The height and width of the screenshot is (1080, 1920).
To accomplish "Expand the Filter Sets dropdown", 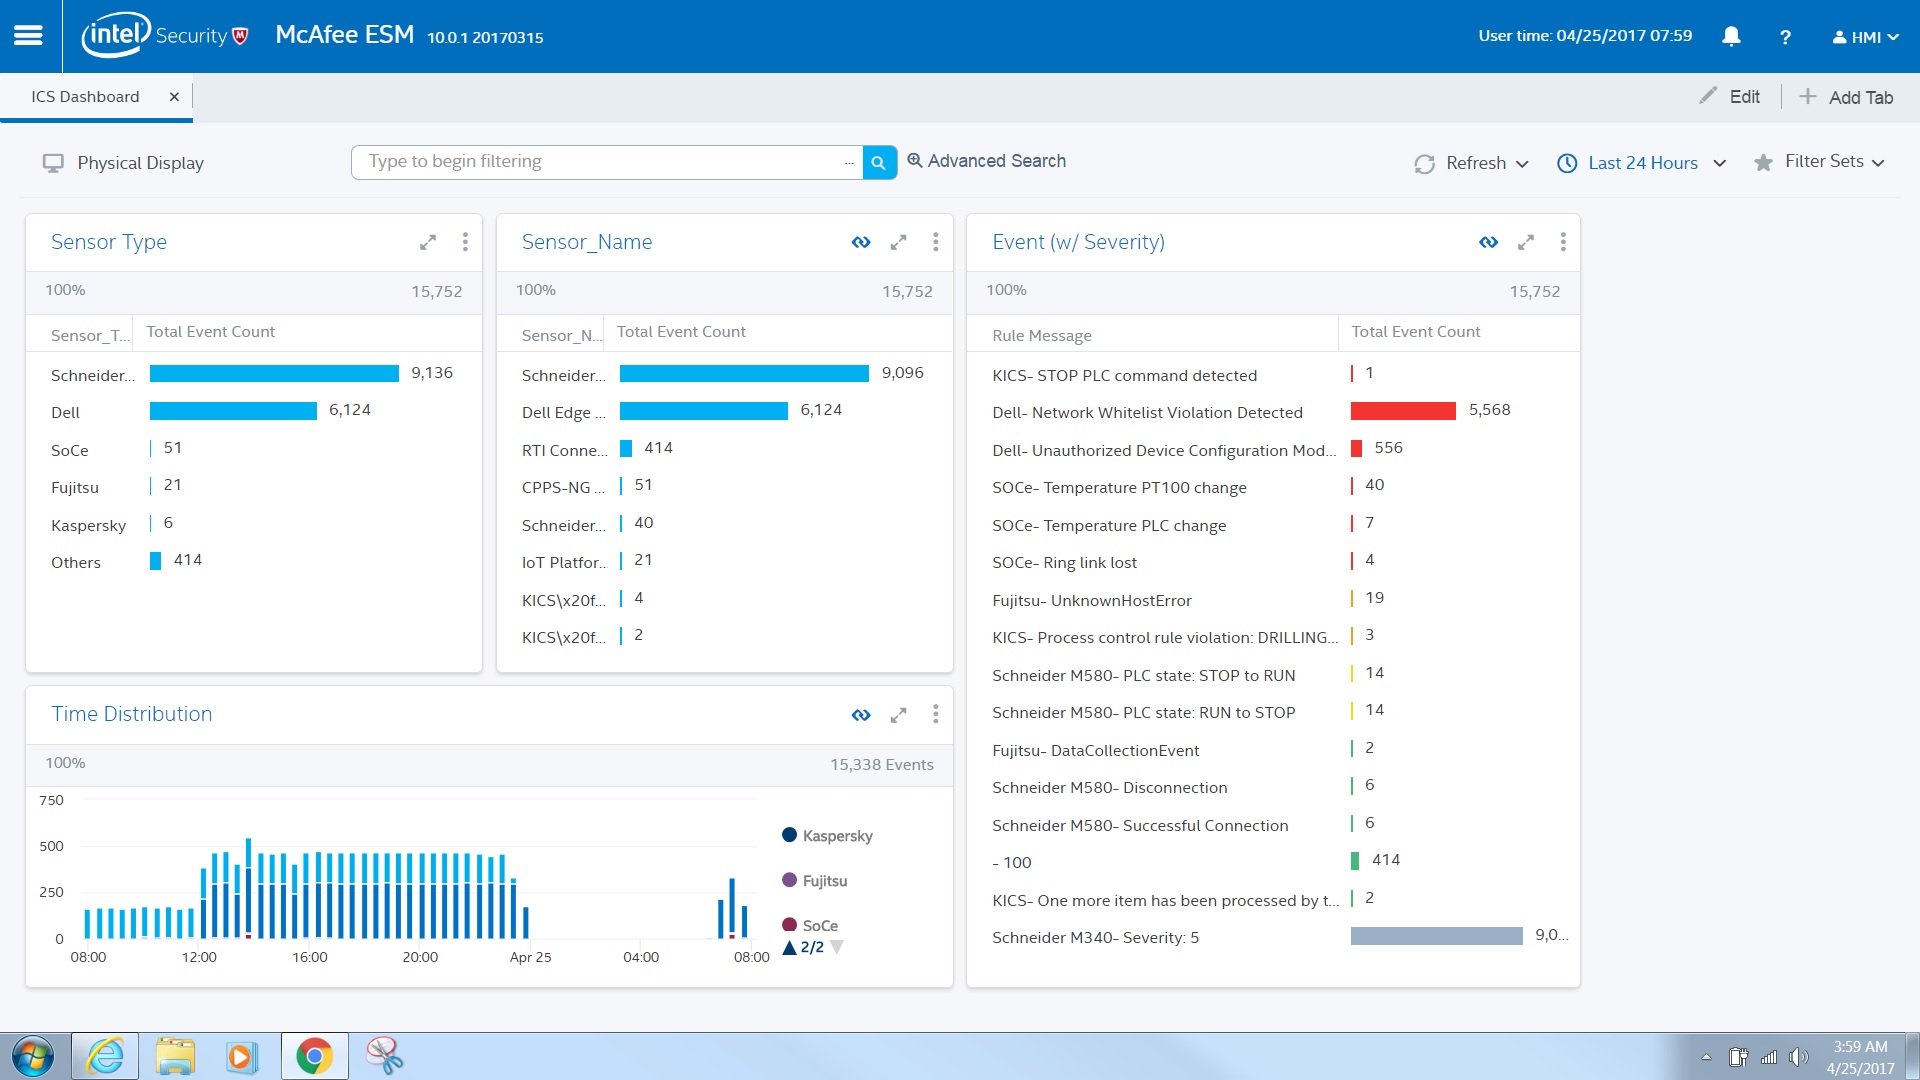I will tap(1878, 163).
